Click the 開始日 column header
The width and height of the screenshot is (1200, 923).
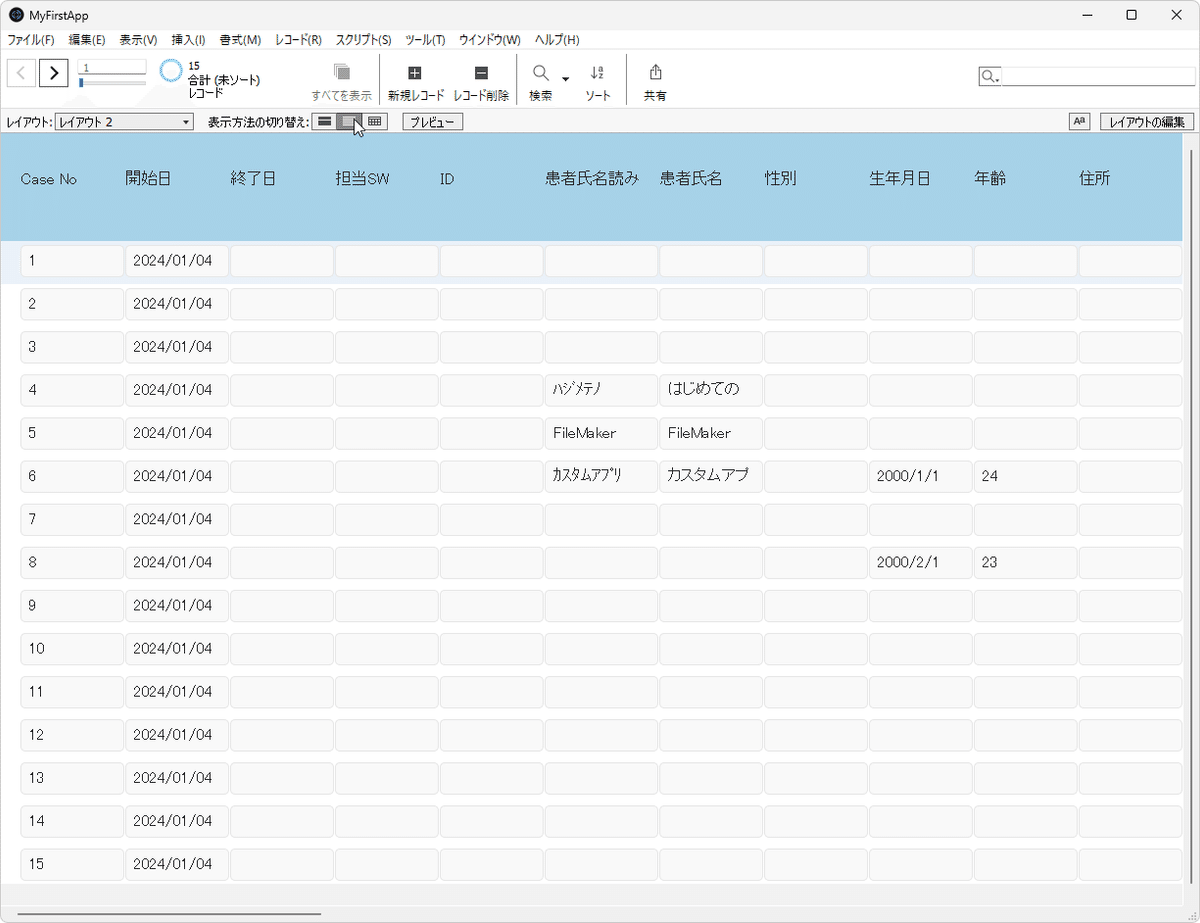point(148,179)
